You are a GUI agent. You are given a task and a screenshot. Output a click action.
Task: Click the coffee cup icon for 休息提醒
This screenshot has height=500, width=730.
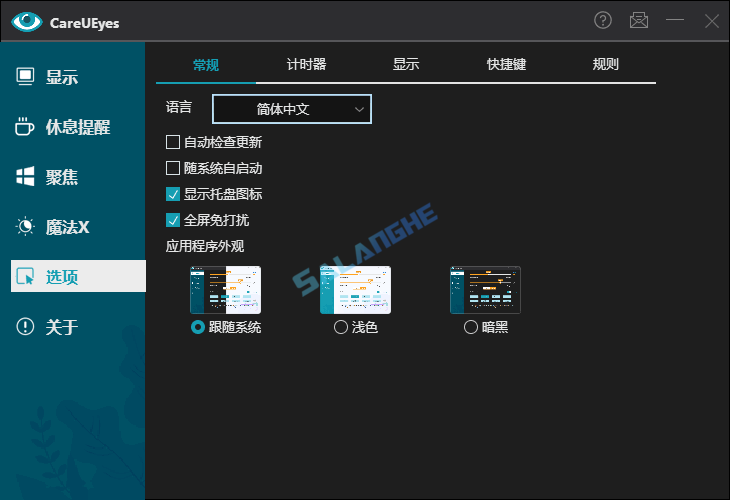pyautogui.click(x=24, y=127)
